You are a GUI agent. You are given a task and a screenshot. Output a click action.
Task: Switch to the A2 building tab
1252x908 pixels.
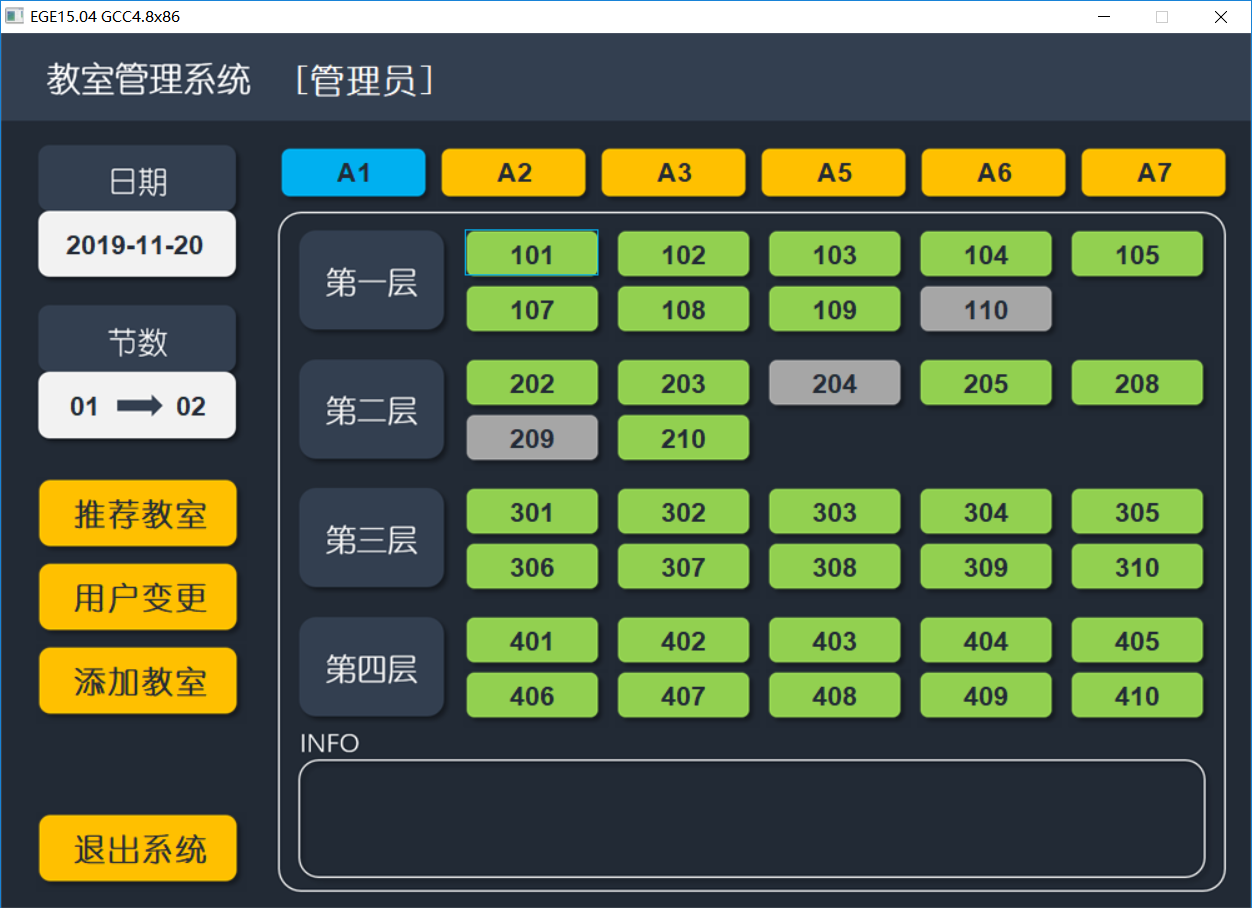pyautogui.click(x=513, y=172)
